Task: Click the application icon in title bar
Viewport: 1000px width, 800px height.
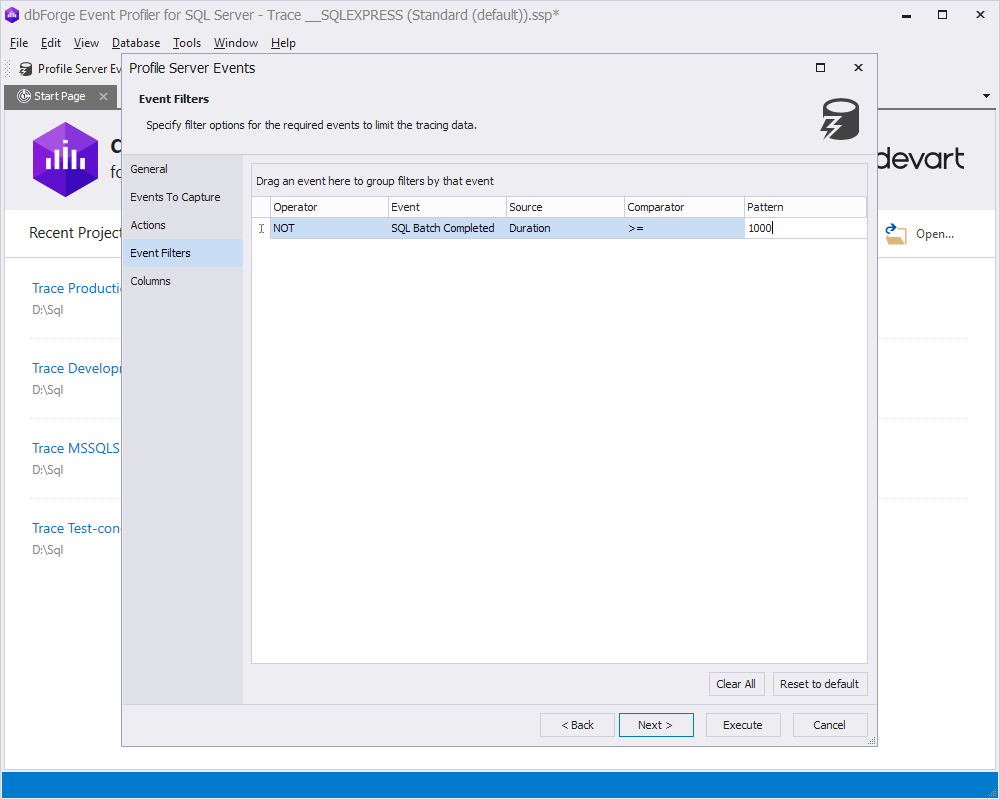Action: pos(11,15)
